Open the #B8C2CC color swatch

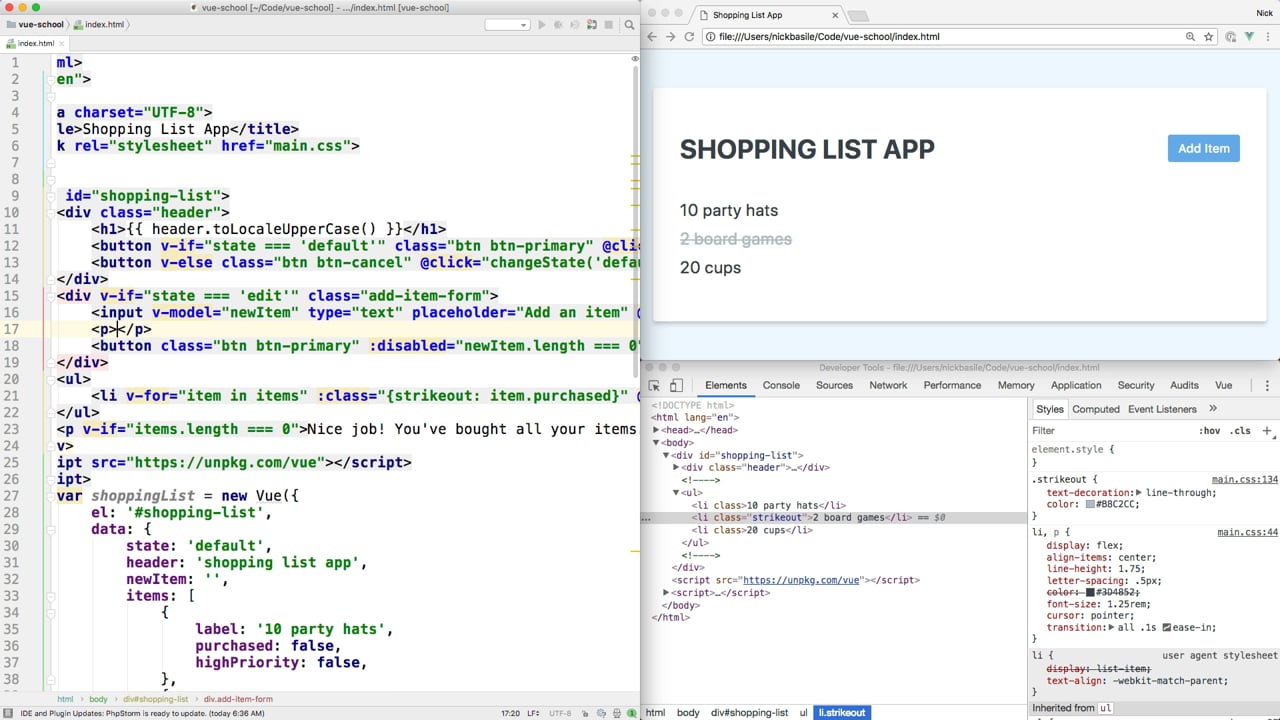pyautogui.click(x=1090, y=505)
